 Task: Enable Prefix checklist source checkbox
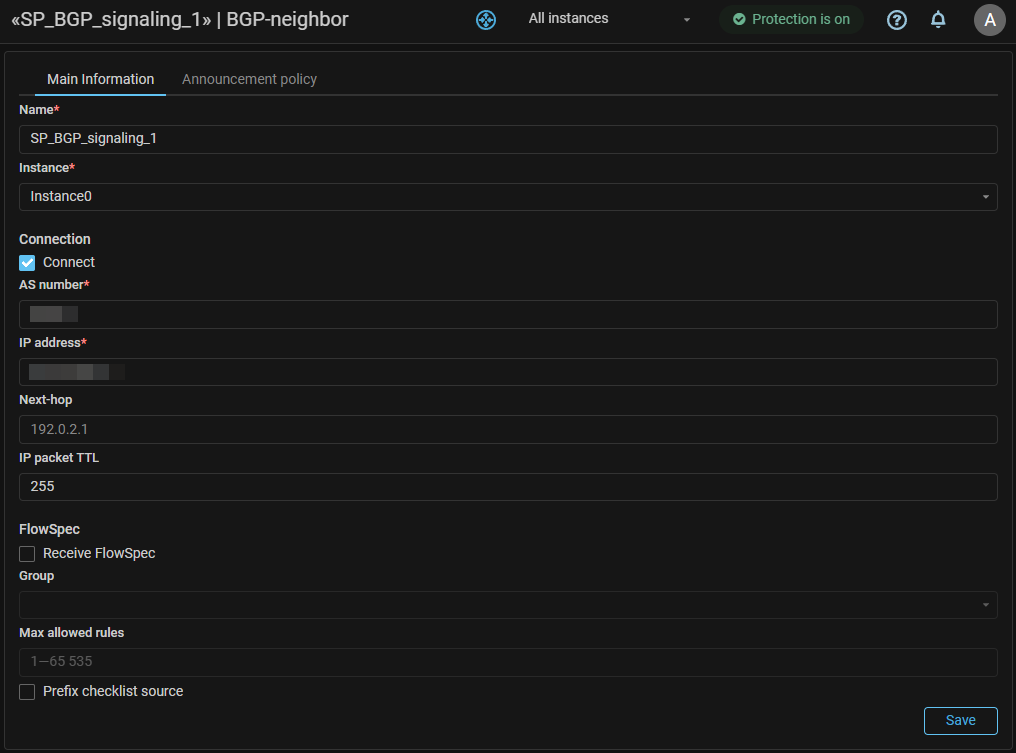tap(28, 692)
